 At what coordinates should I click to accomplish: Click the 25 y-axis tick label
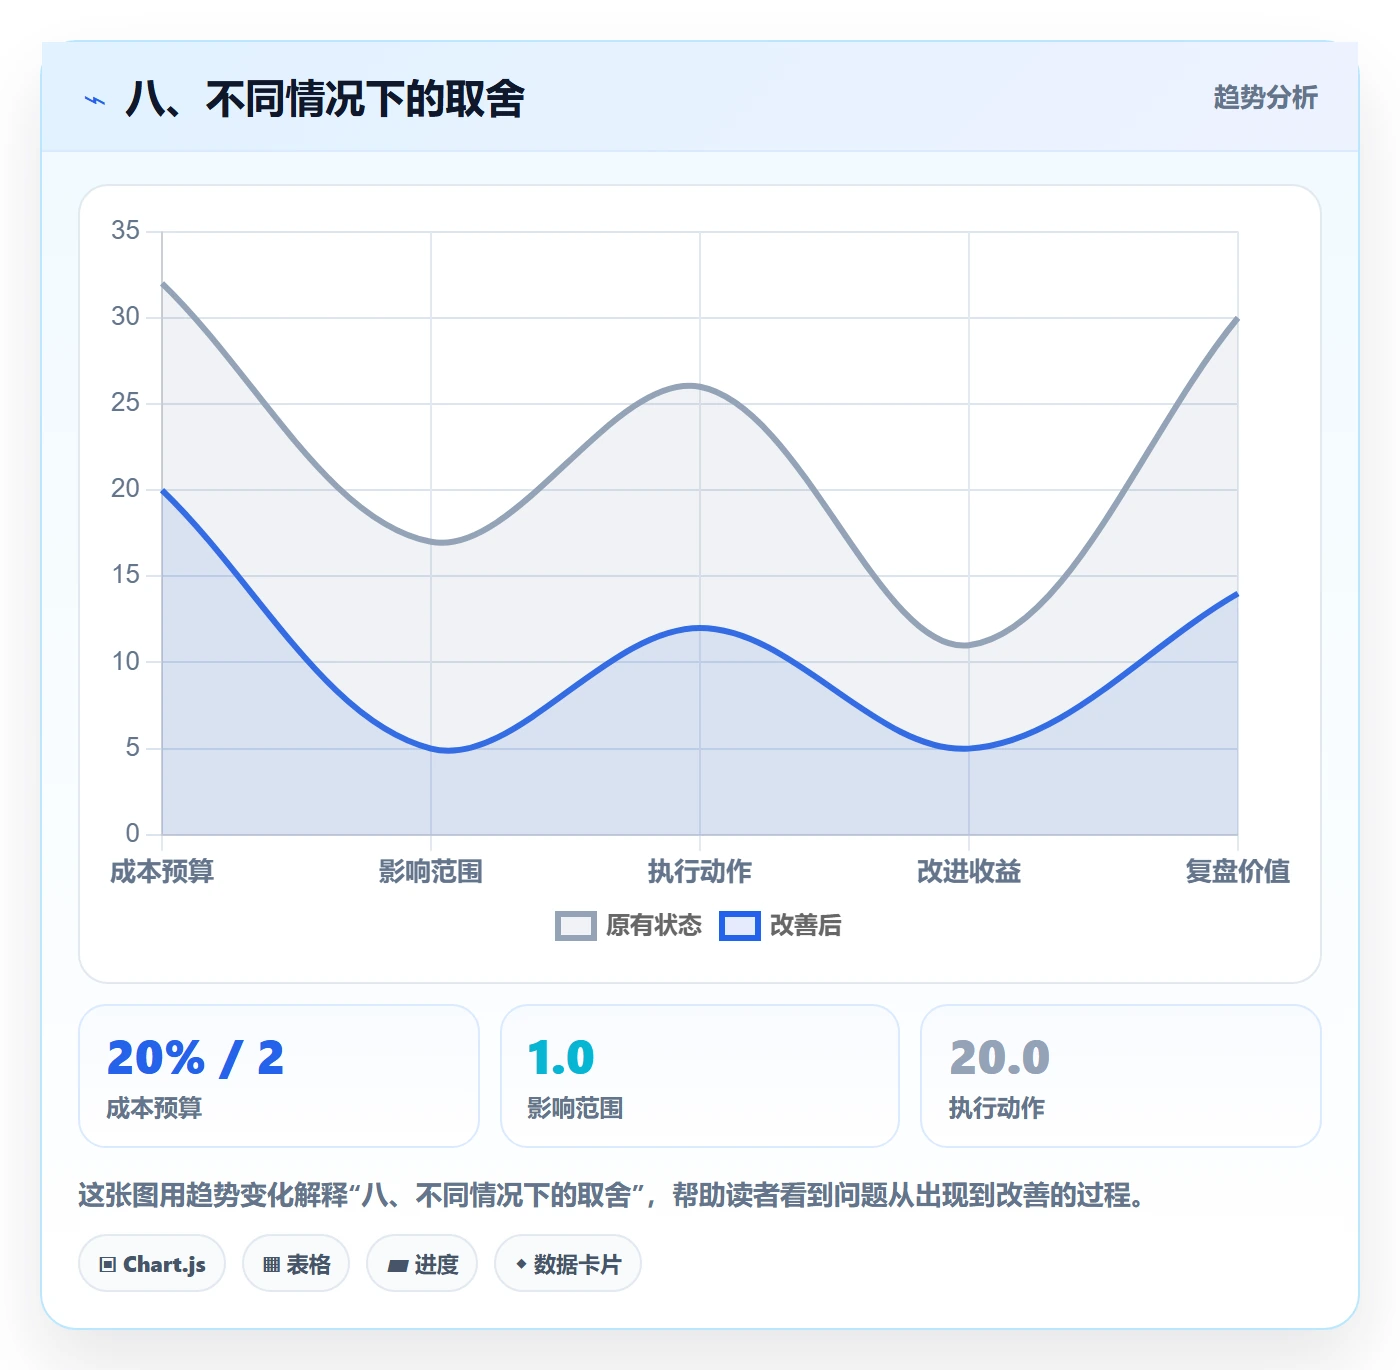[126, 403]
